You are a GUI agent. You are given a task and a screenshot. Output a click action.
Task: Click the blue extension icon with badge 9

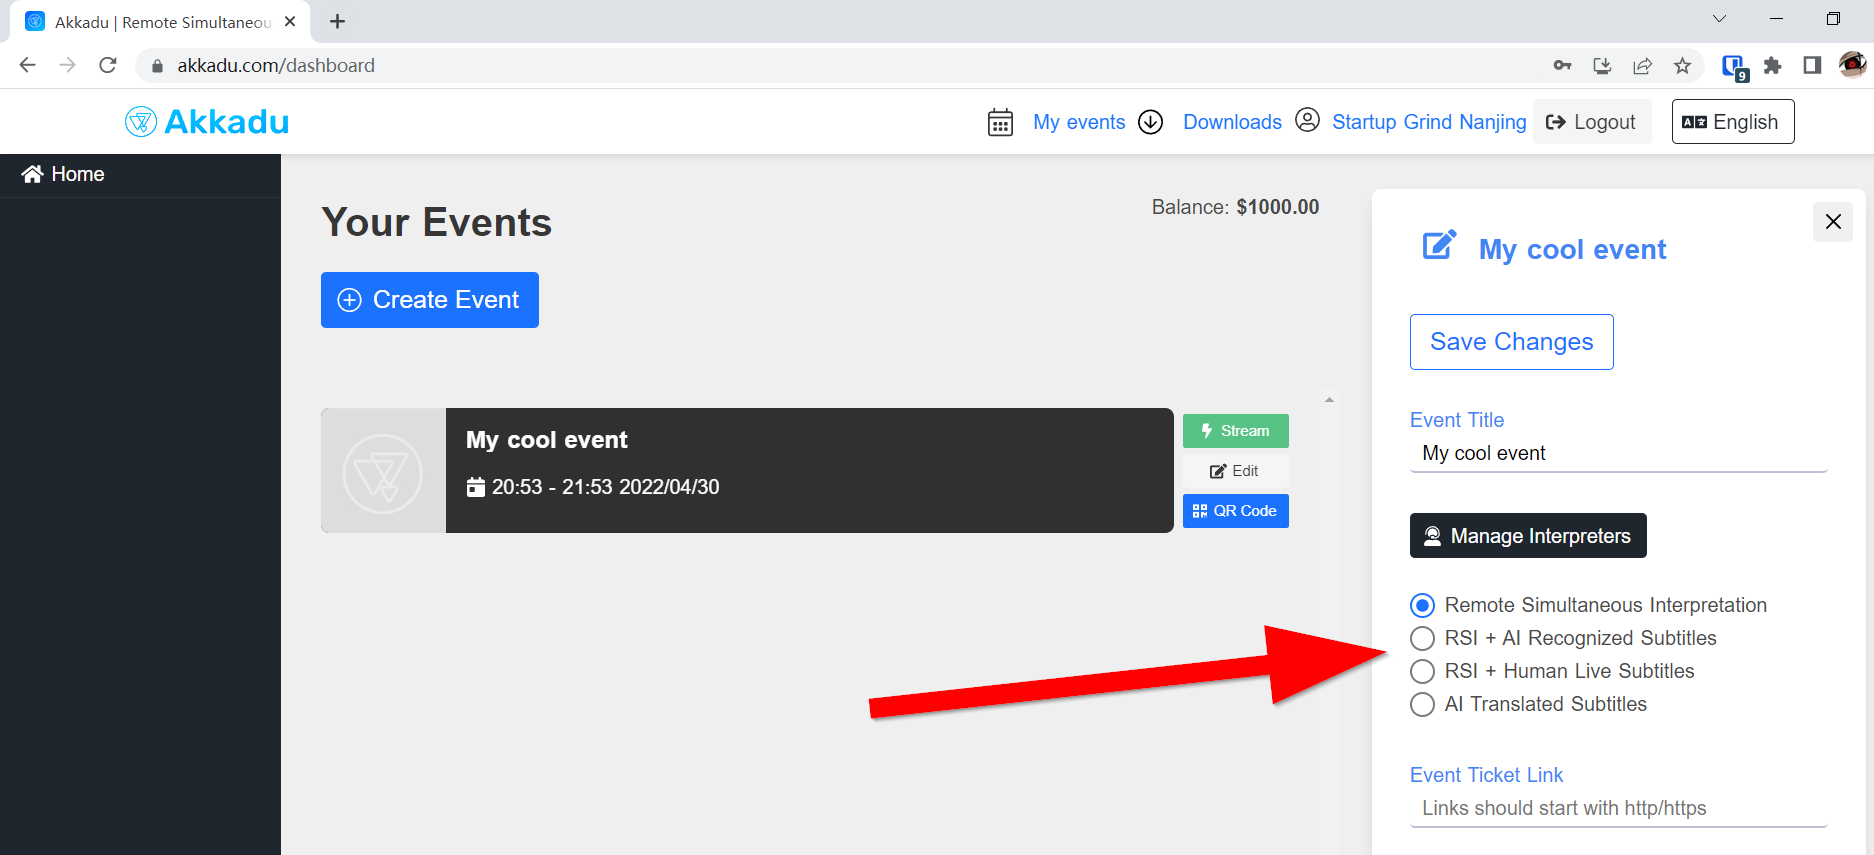coord(1734,67)
